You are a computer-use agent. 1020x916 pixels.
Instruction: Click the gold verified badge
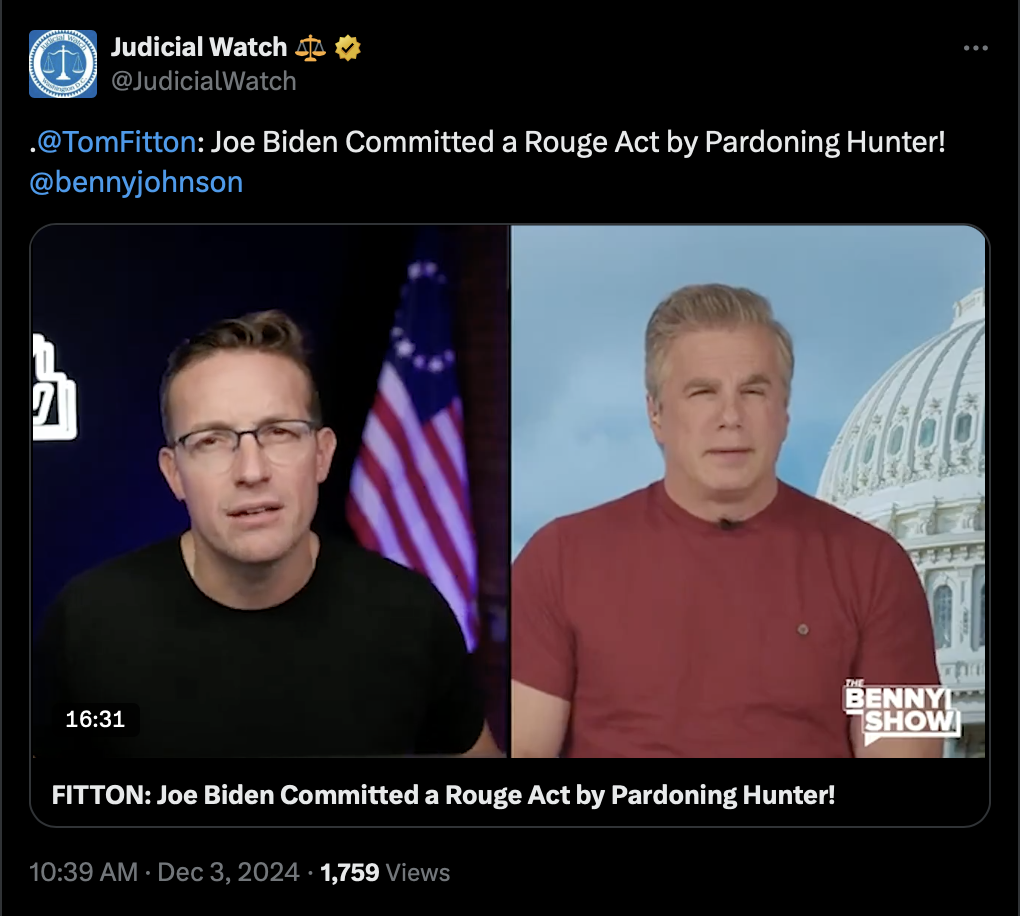[348, 48]
